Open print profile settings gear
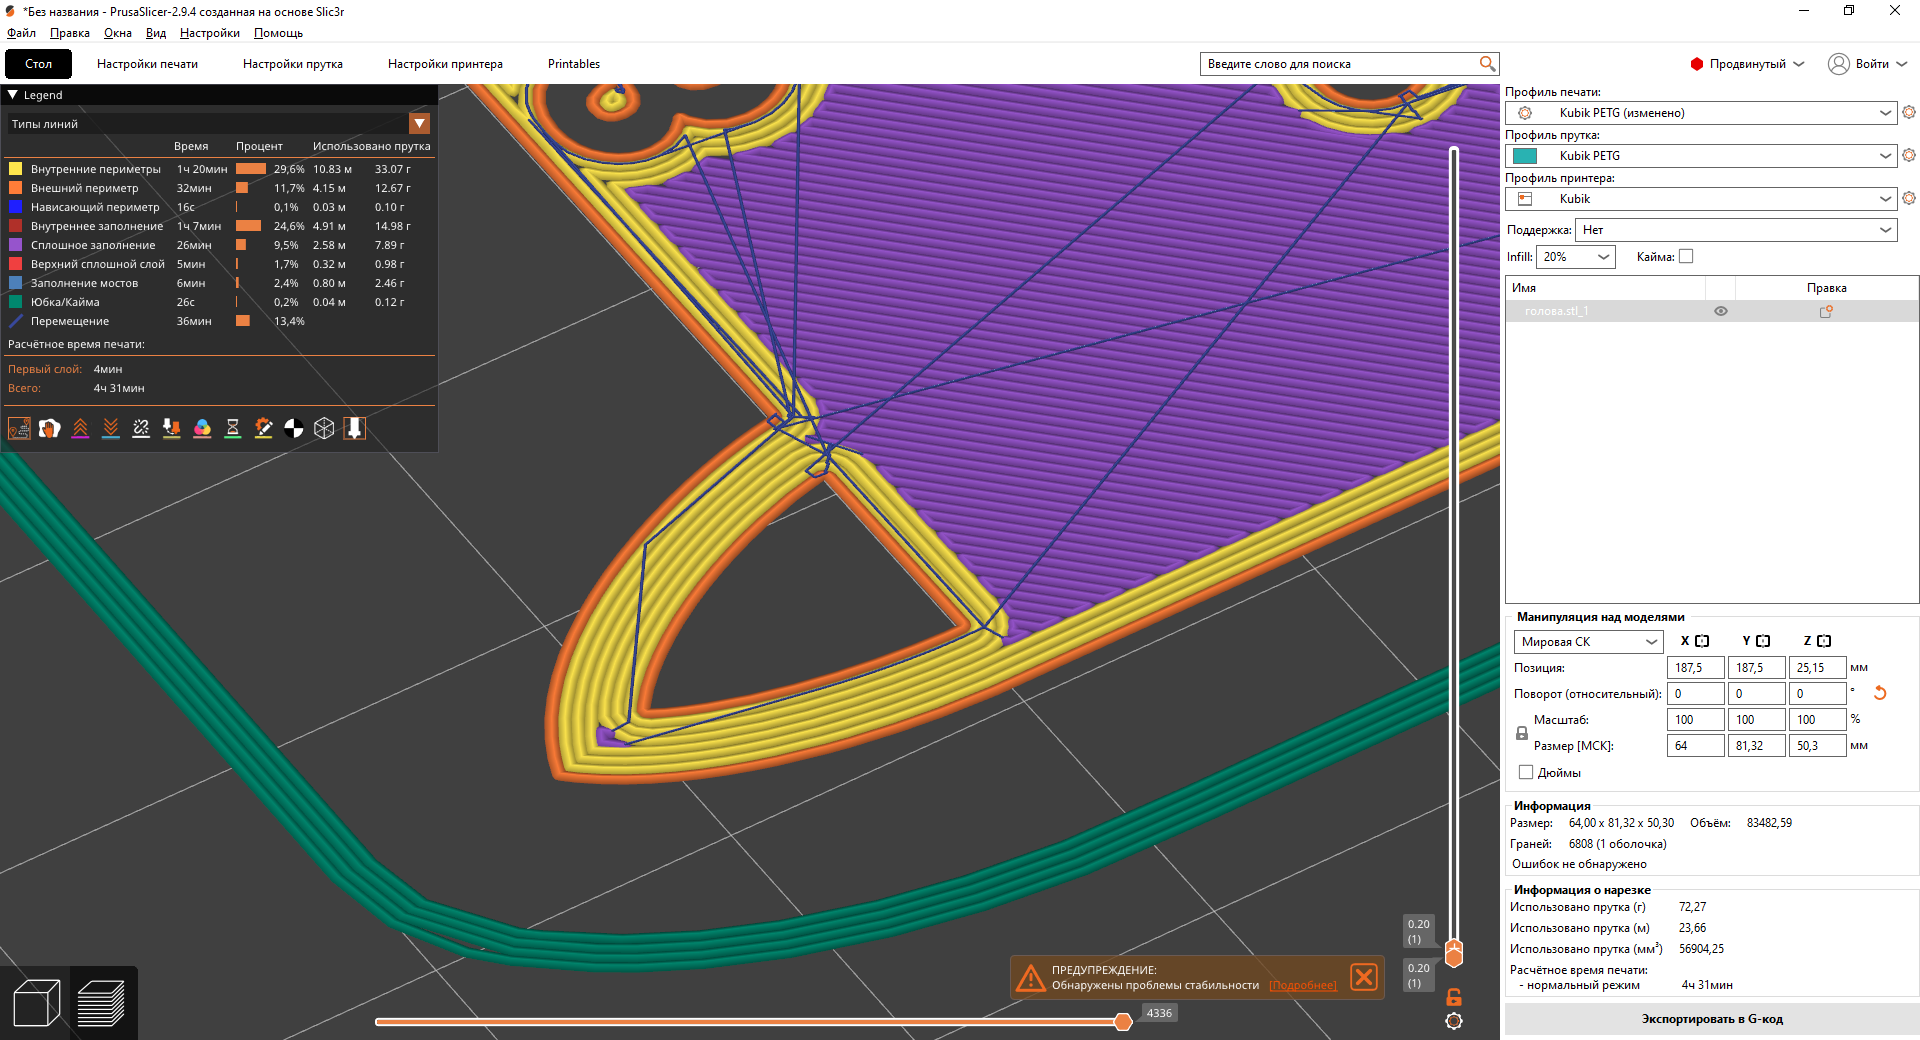This screenshot has height=1040, width=1920. pos(1909,112)
